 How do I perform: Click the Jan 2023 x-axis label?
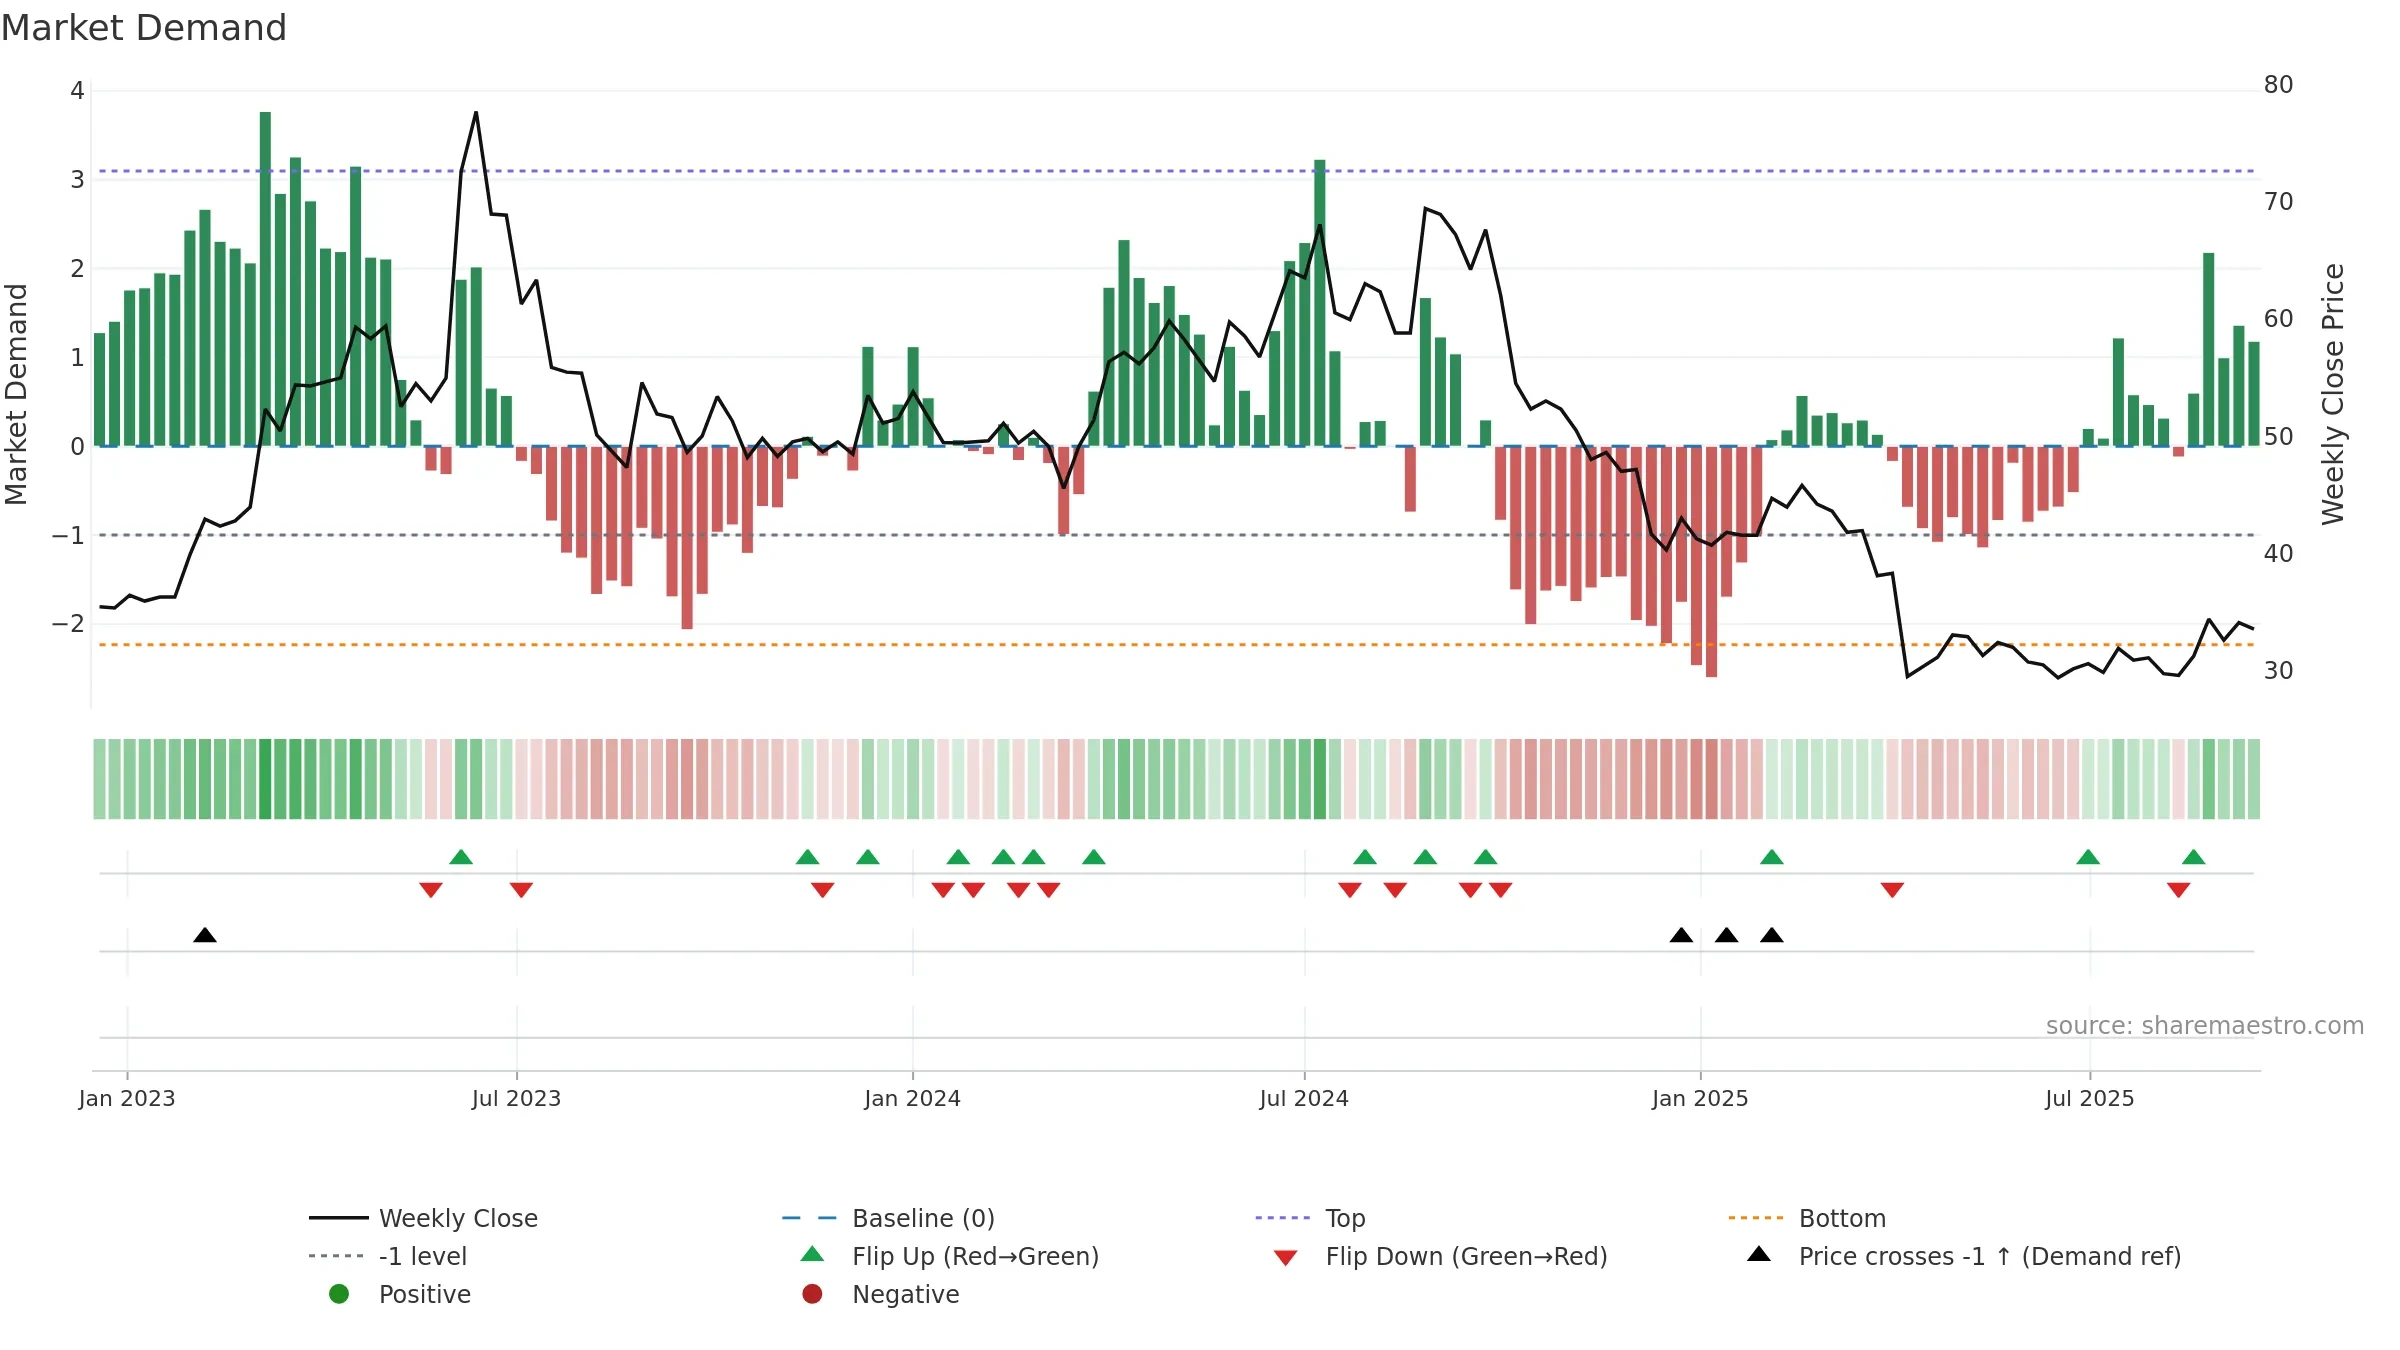click(127, 1098)
